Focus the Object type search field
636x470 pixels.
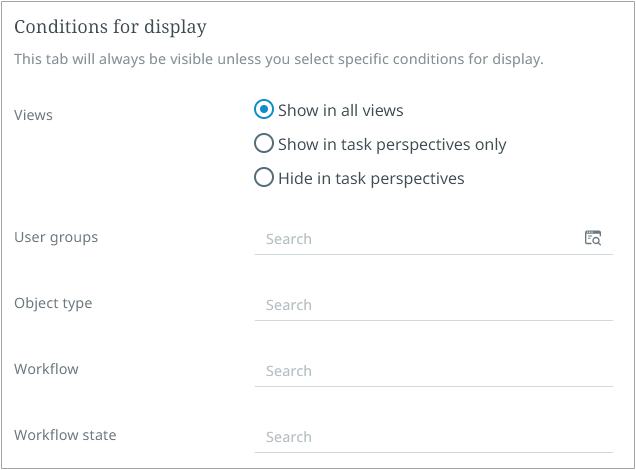click(x=433, y=305)
